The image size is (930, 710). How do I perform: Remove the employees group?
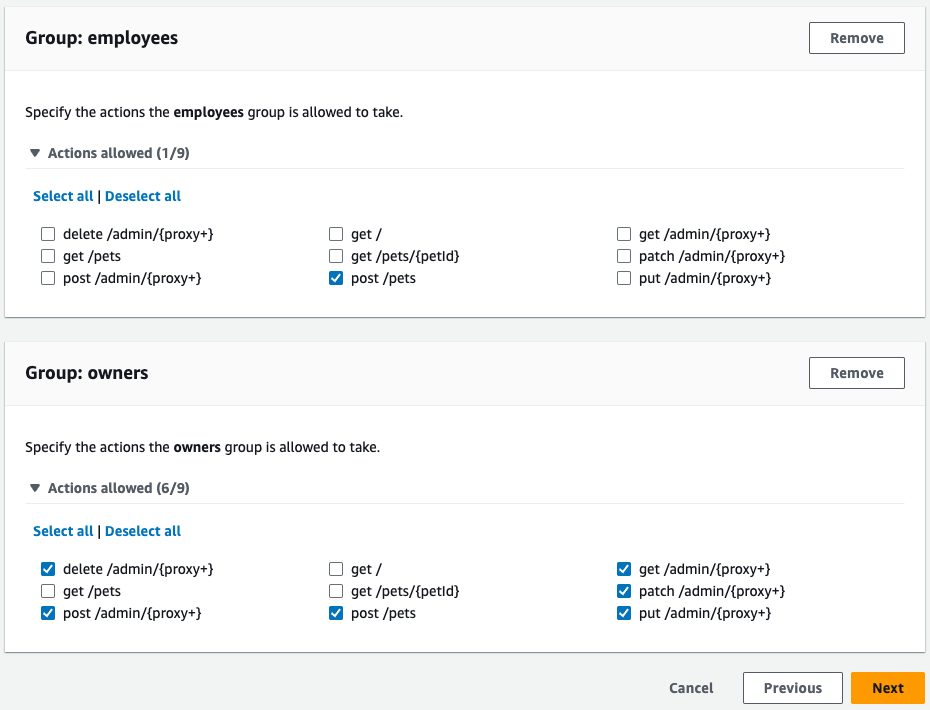pos(856,37)
